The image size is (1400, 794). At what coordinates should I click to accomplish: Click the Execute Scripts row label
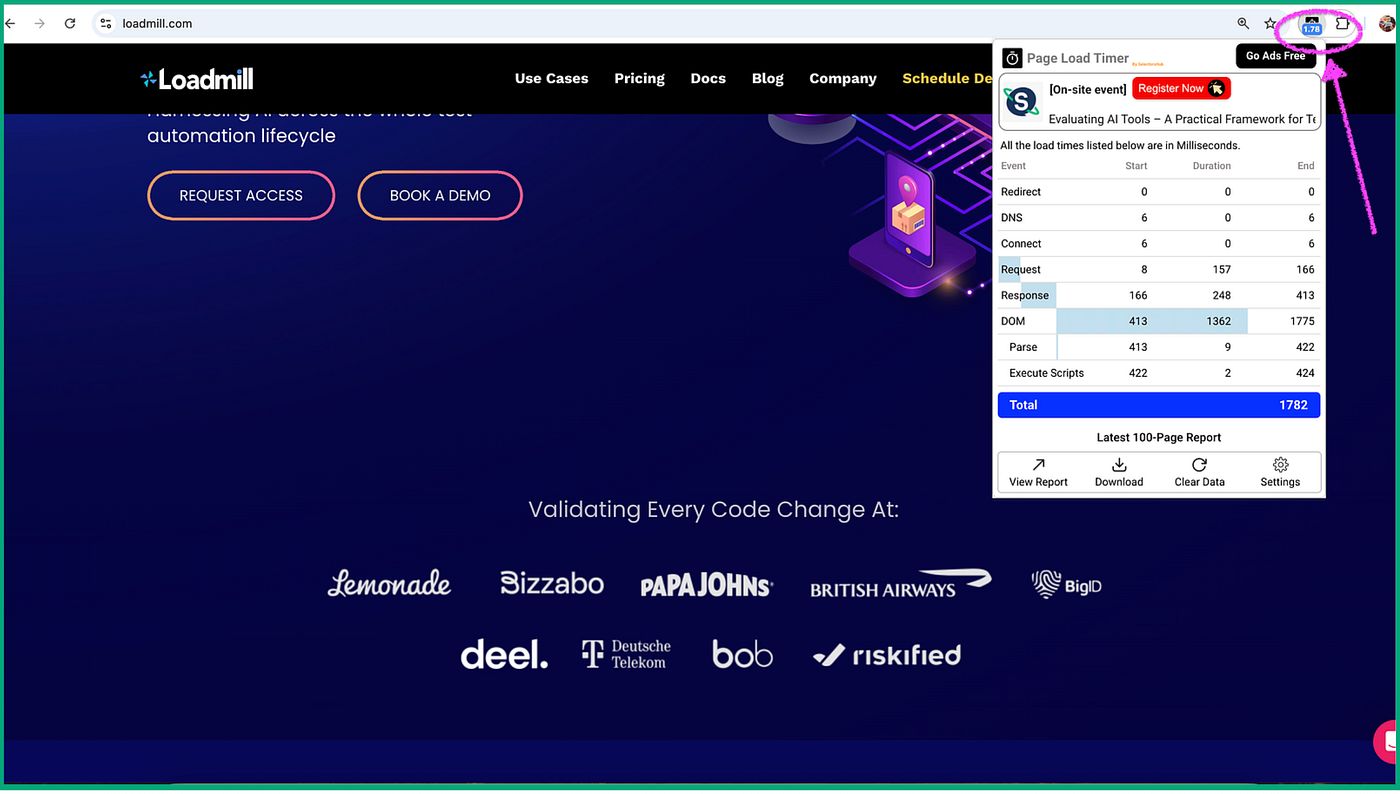(x=1047, y=373)
